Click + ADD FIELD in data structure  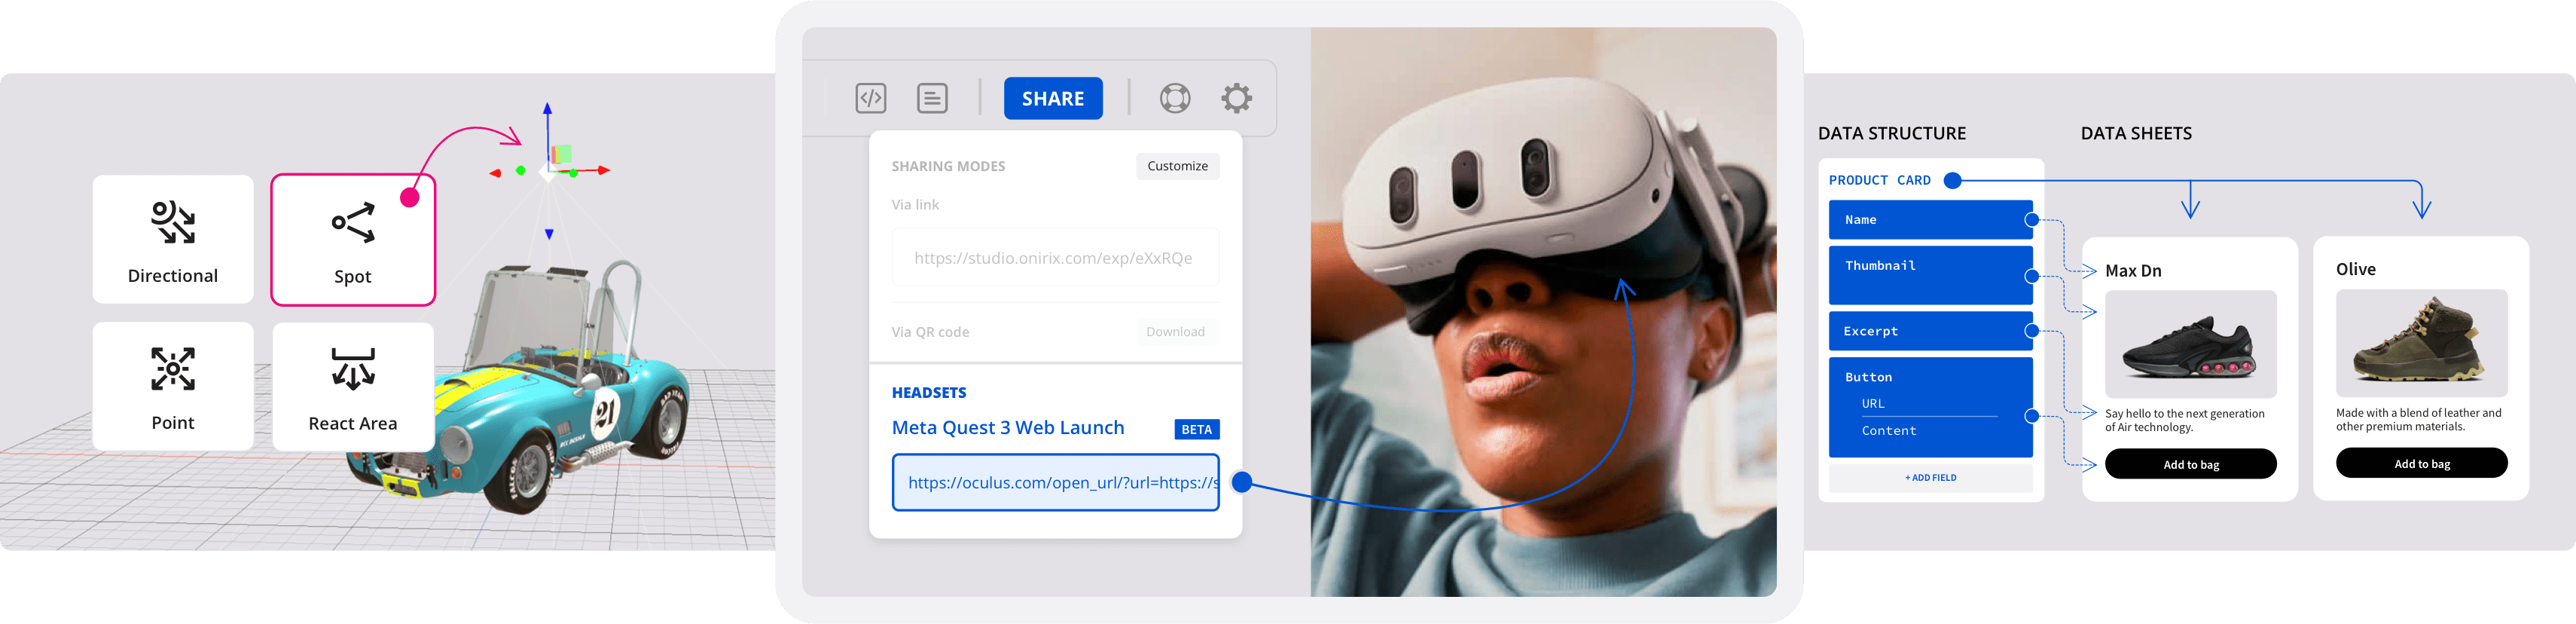(1930, 478)
